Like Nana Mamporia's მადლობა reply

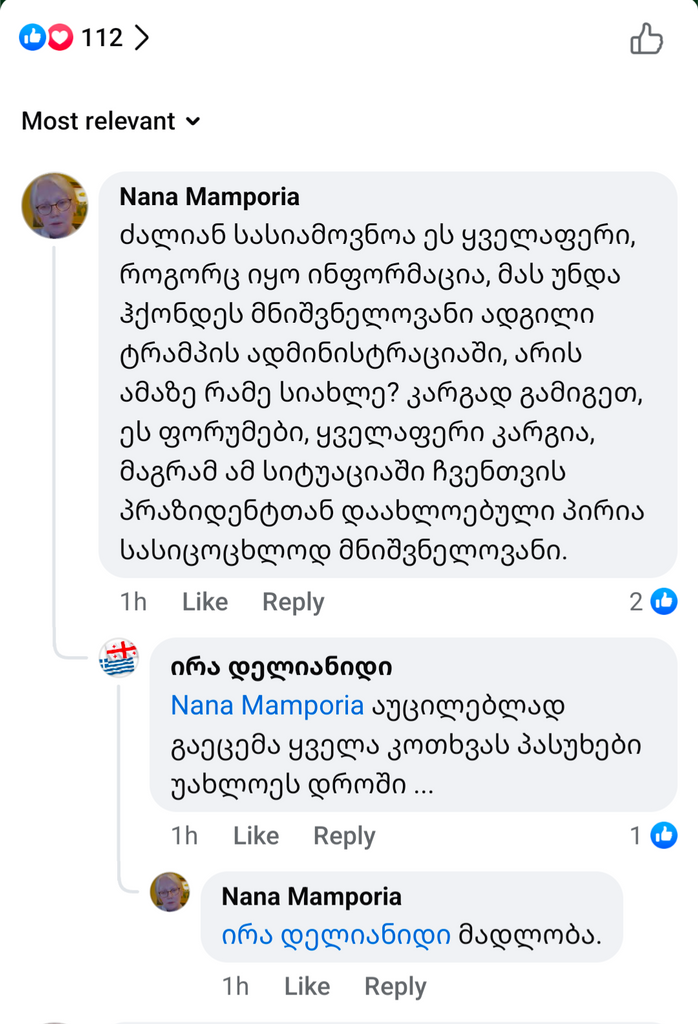[307, 987]
